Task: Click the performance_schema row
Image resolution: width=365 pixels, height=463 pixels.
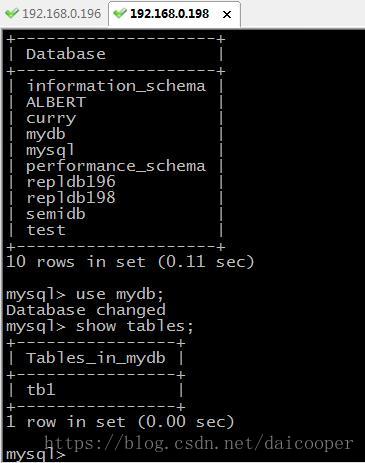Action: click(116, 166)
